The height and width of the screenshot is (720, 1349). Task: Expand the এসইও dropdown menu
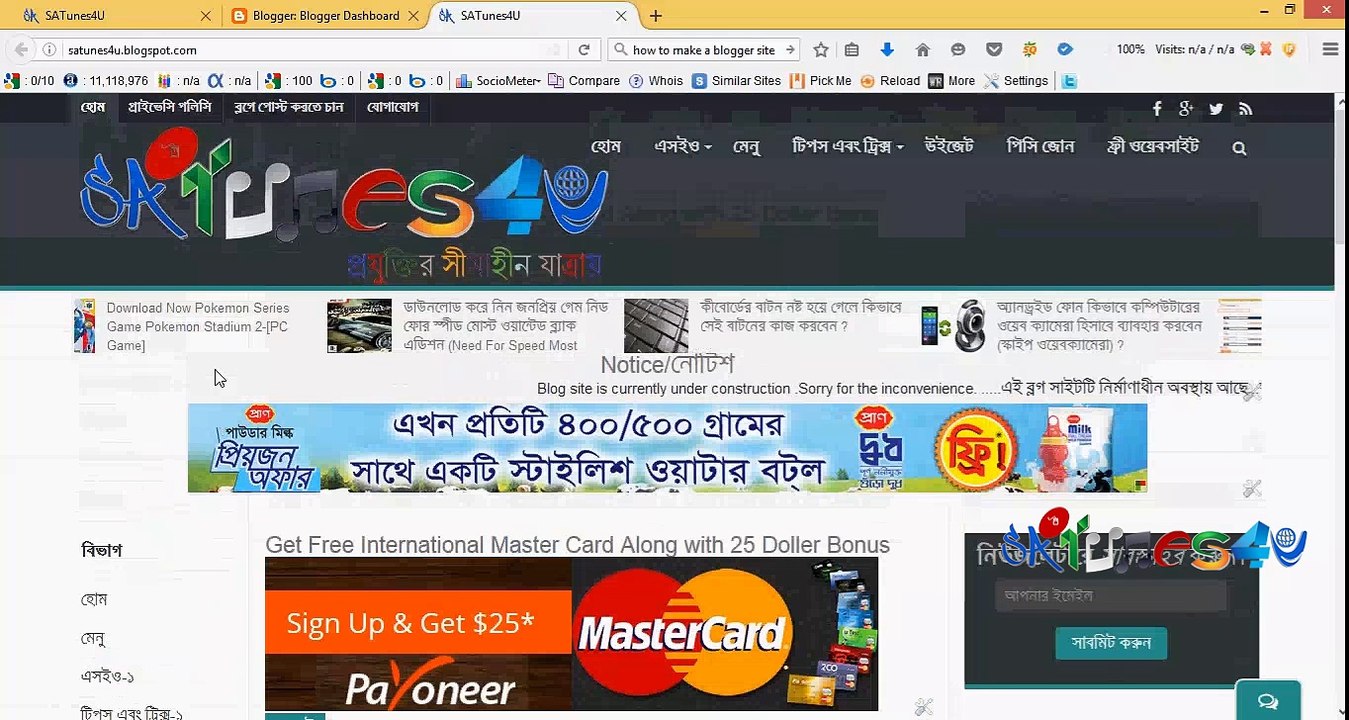[x=683, y=146]
